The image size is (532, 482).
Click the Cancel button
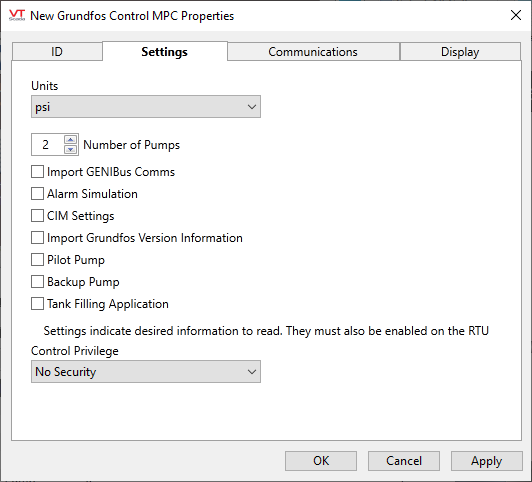(404, 461)
